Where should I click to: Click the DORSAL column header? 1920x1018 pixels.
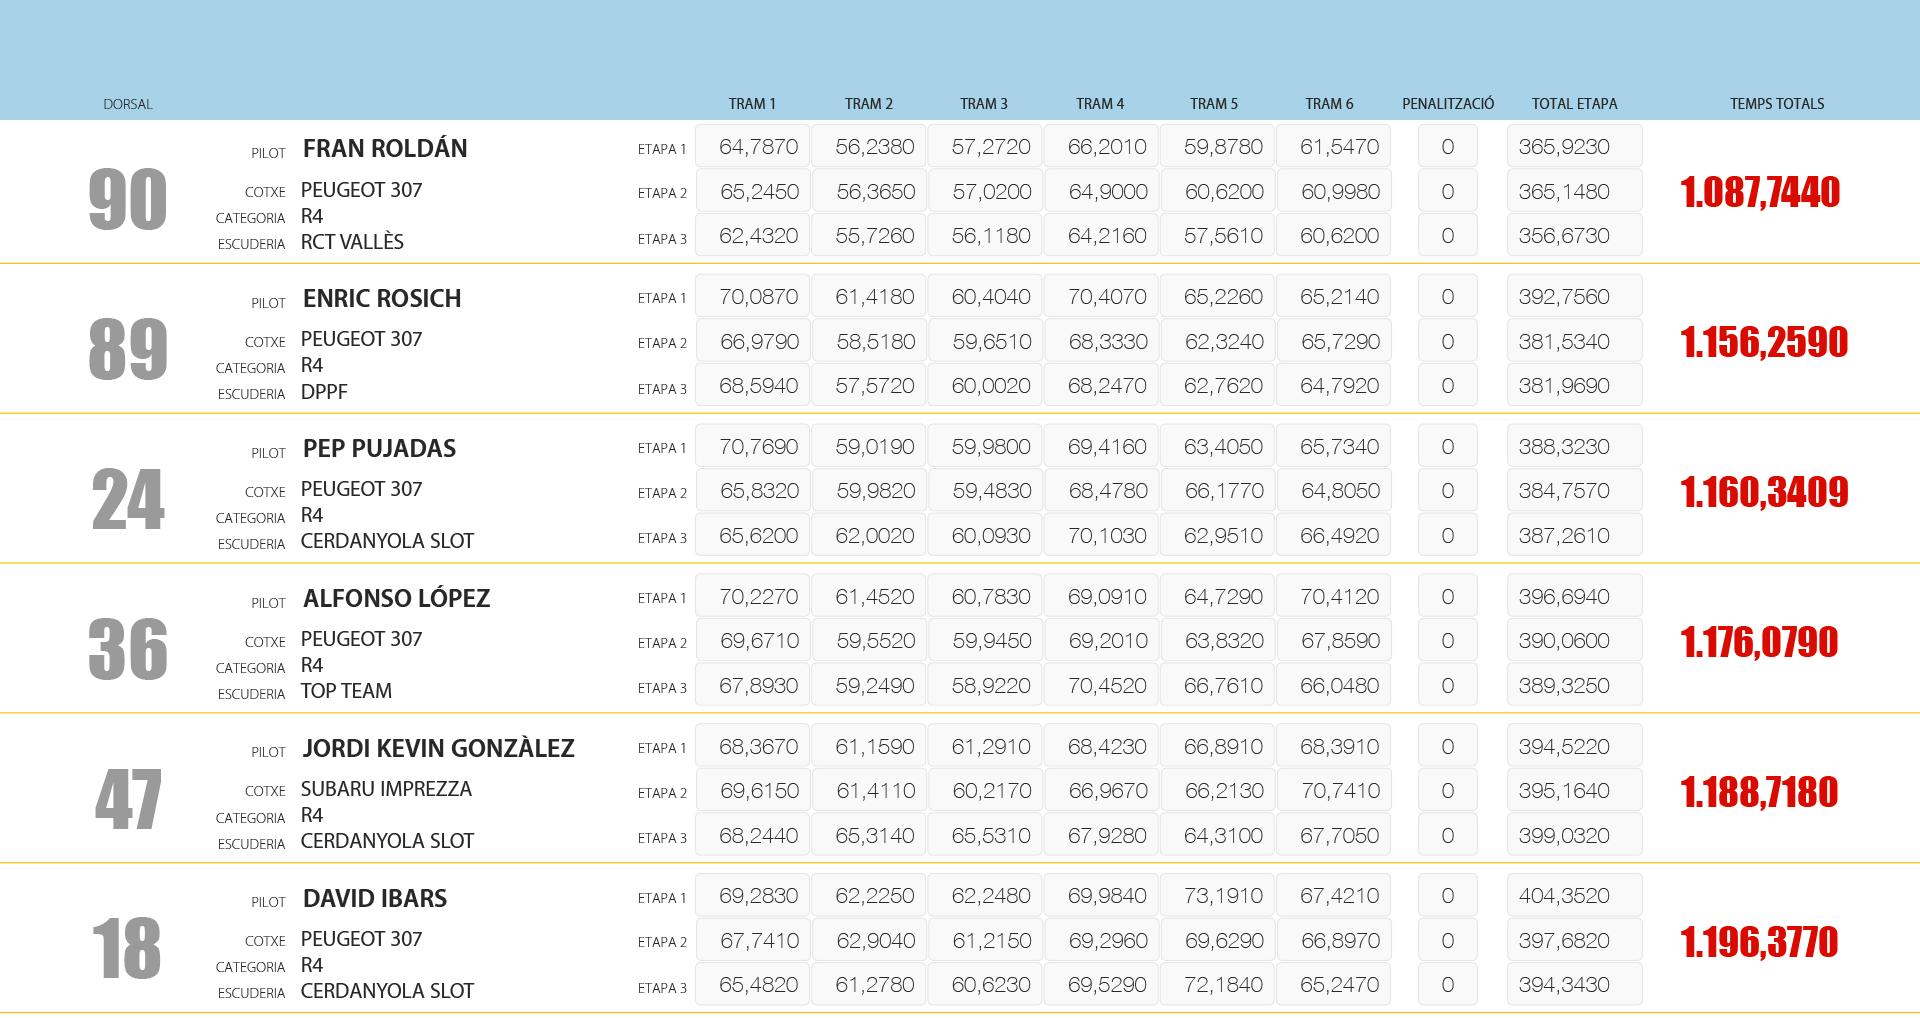pos(128,104)
